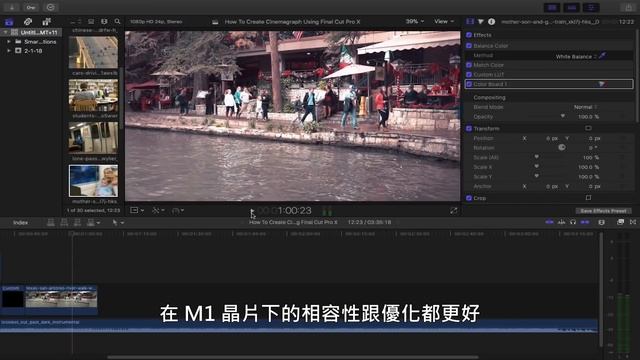
Task: Show the Color inspector triangle tab
Action: click(481, 22)
